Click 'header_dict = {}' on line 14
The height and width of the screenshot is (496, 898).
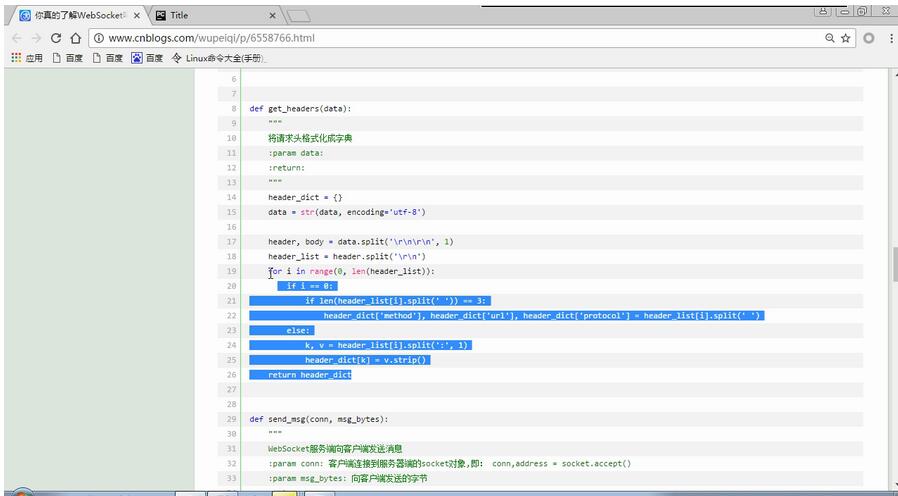pyautogui.click(x=305, y=197)
